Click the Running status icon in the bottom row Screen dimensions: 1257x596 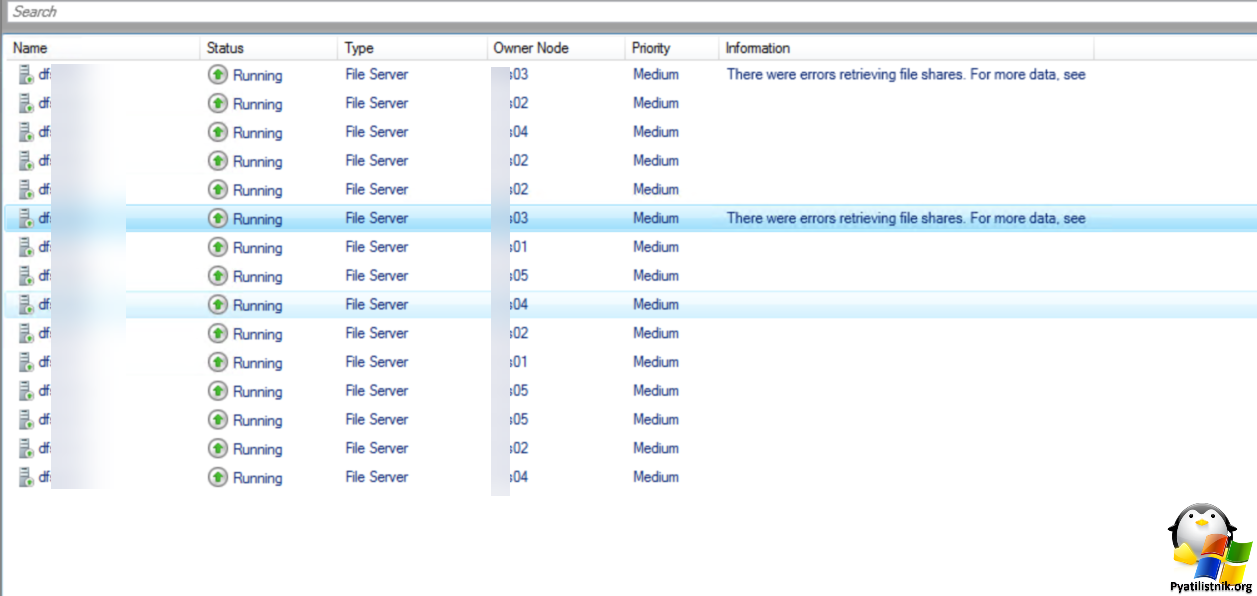tap(218, 477)
